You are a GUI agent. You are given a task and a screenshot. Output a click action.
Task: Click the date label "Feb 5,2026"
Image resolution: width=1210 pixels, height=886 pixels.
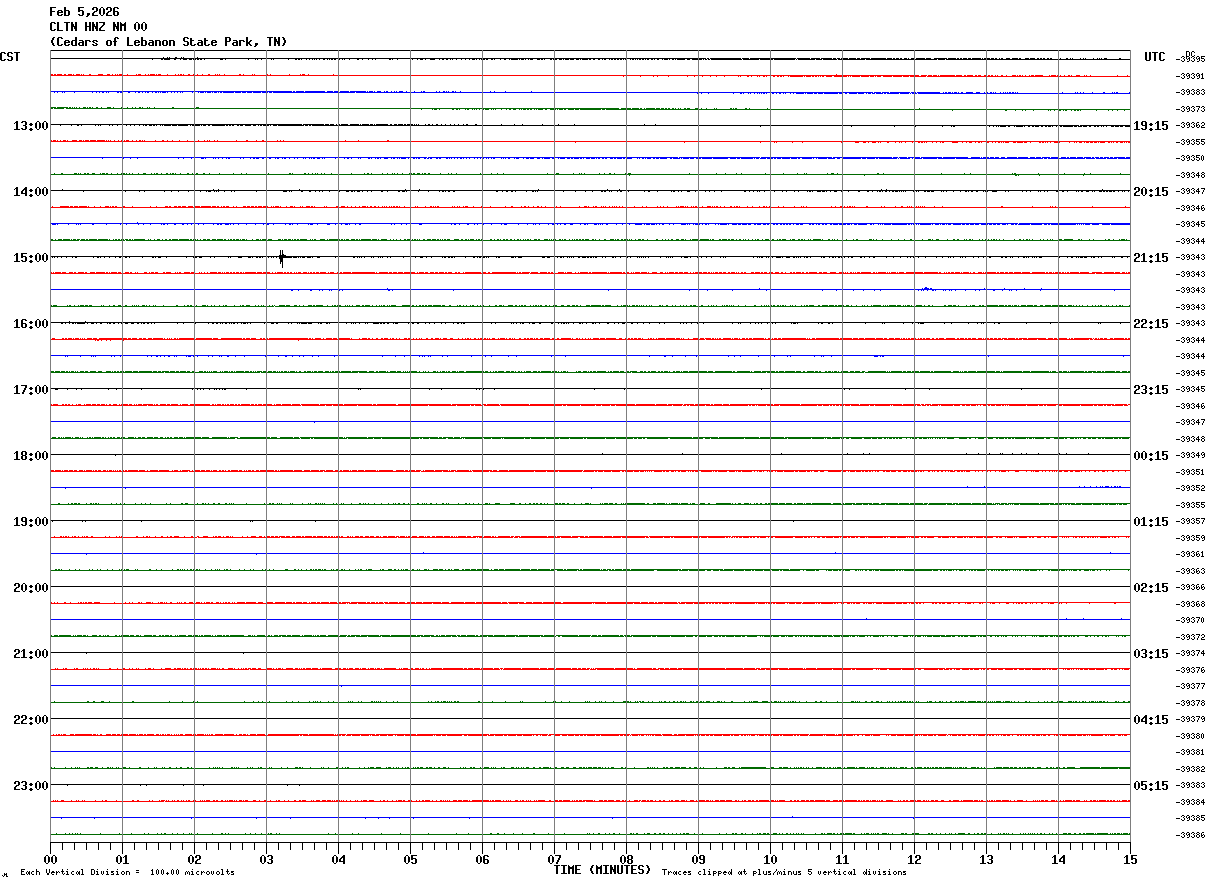pyautogui.click(x=84, y=12)
